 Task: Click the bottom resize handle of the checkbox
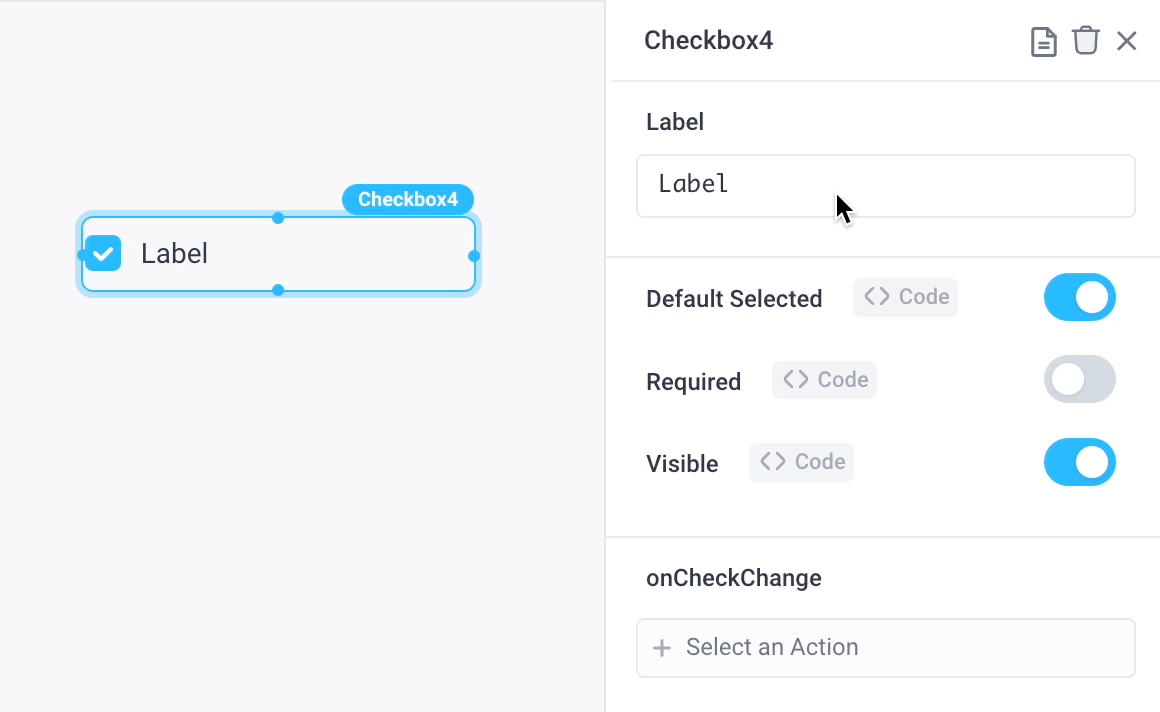[x=278, y=291]
